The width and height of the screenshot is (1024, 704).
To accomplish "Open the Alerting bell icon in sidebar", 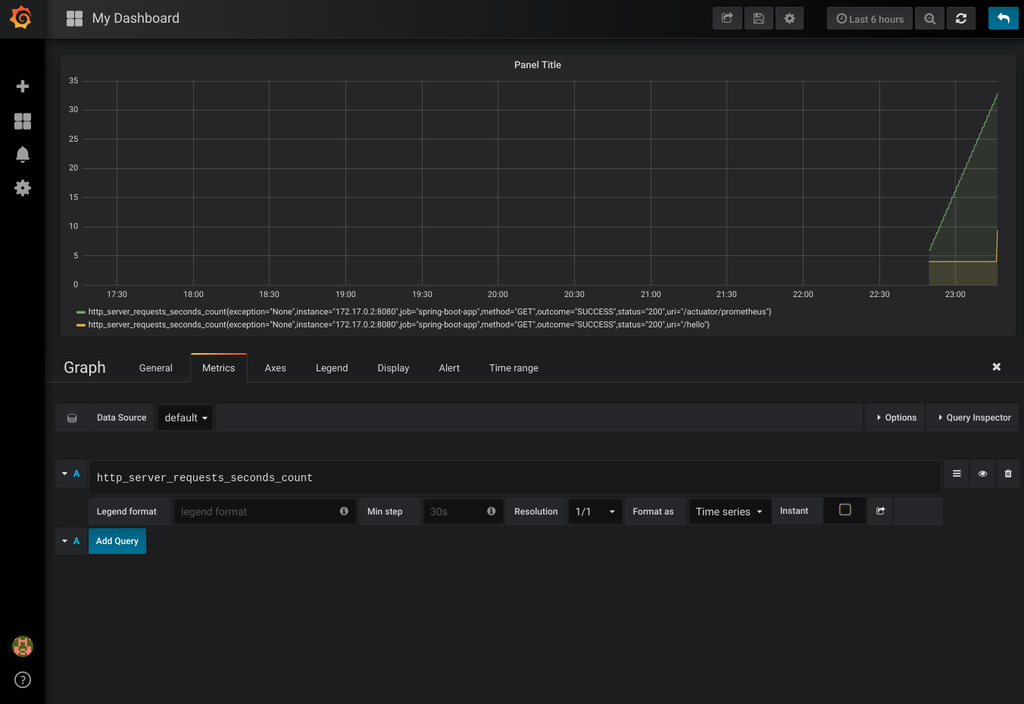I will 22,154.
